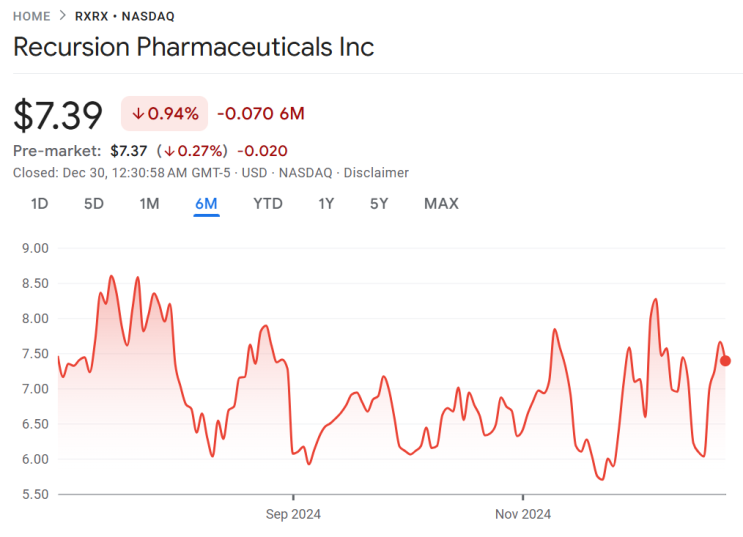
Task: Switch to the YTD chart view
Action: [267, 204]
